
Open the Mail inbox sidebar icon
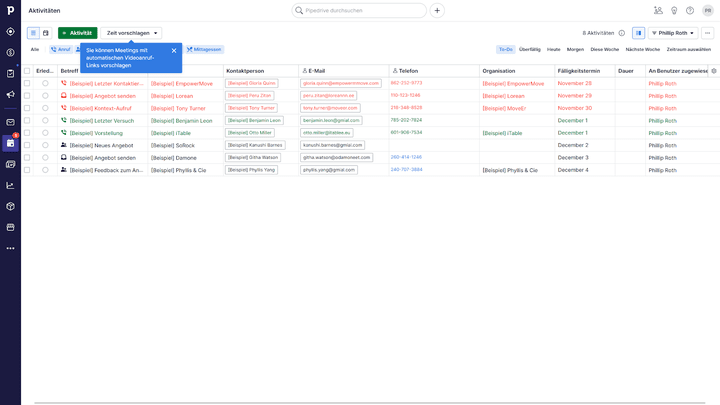point(10,122)
